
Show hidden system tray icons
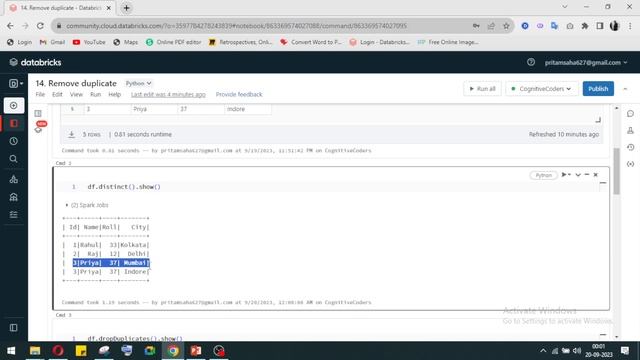tap(543, 351)
